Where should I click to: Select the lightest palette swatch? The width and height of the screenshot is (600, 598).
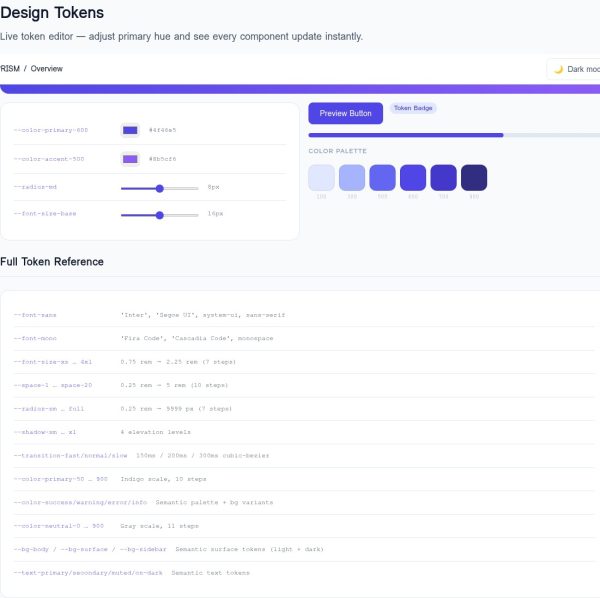click(x=321, y=178)
